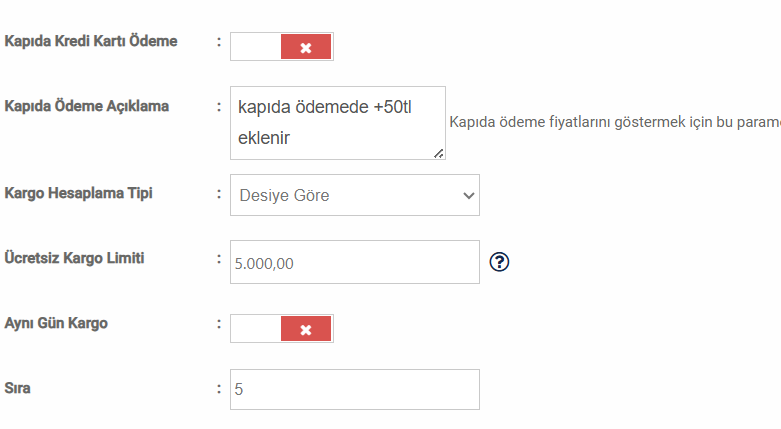The height and width of the screenshot is (429, 781).
Task: Click the Kargo Hesaplama Tipi label
Action: click(78, 193)
